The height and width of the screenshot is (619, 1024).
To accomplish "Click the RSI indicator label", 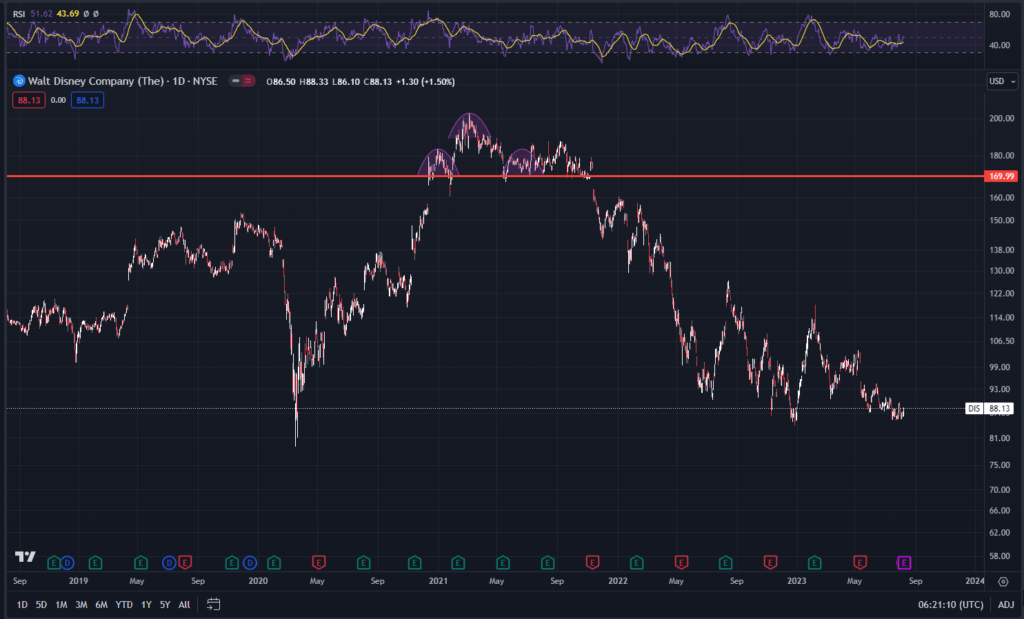I will [x=19, y=14].
